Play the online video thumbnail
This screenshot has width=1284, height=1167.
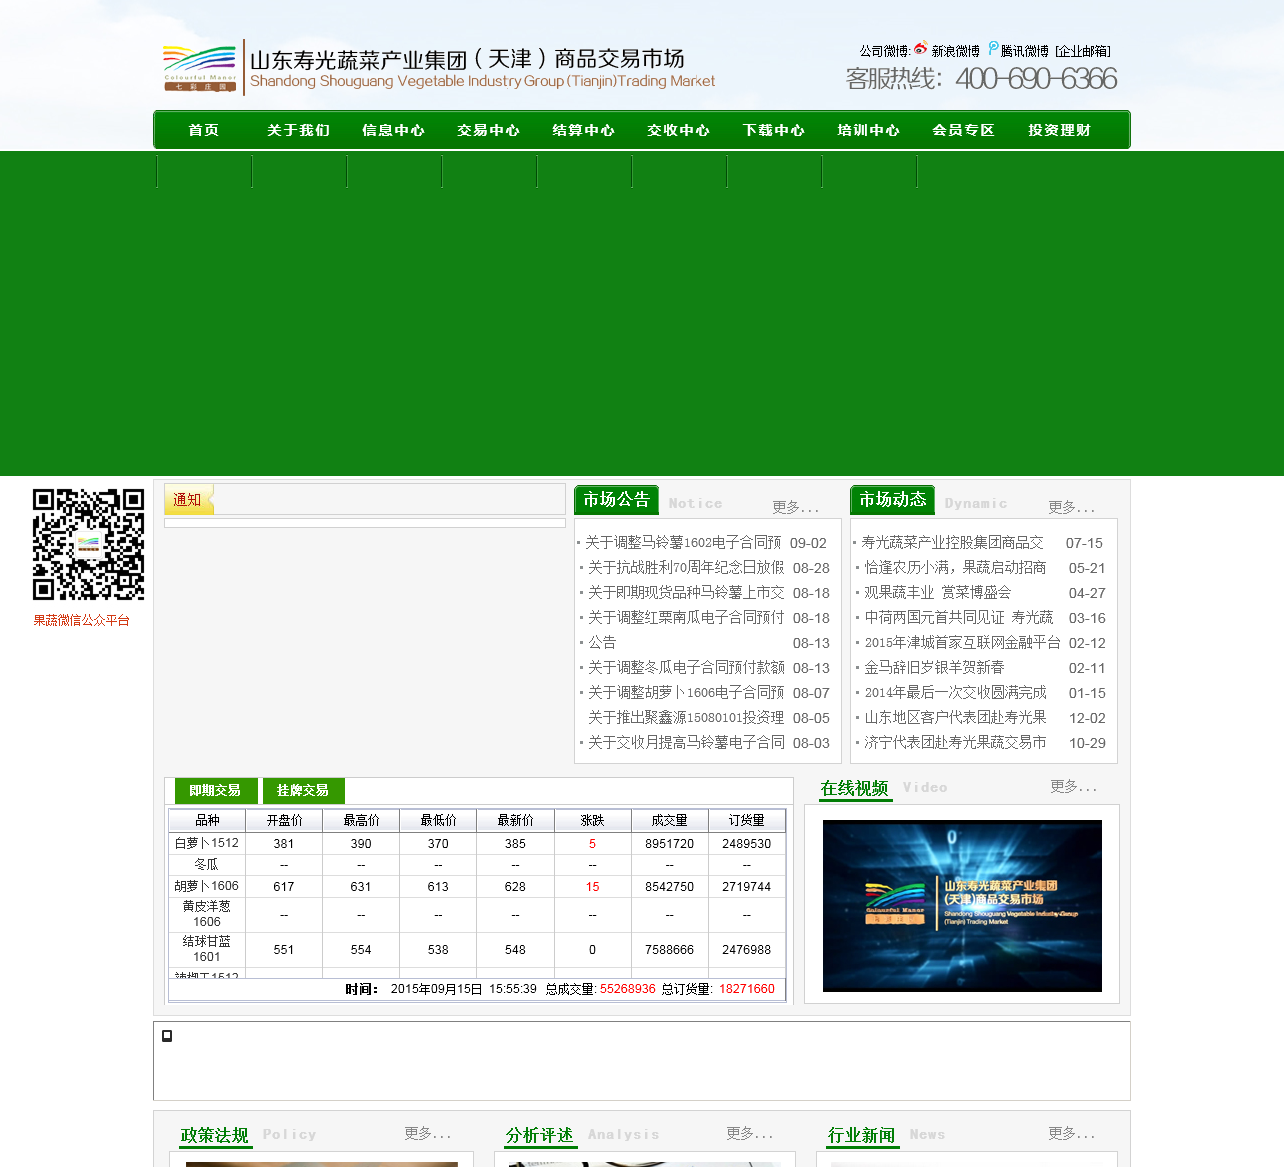(962, 906)
